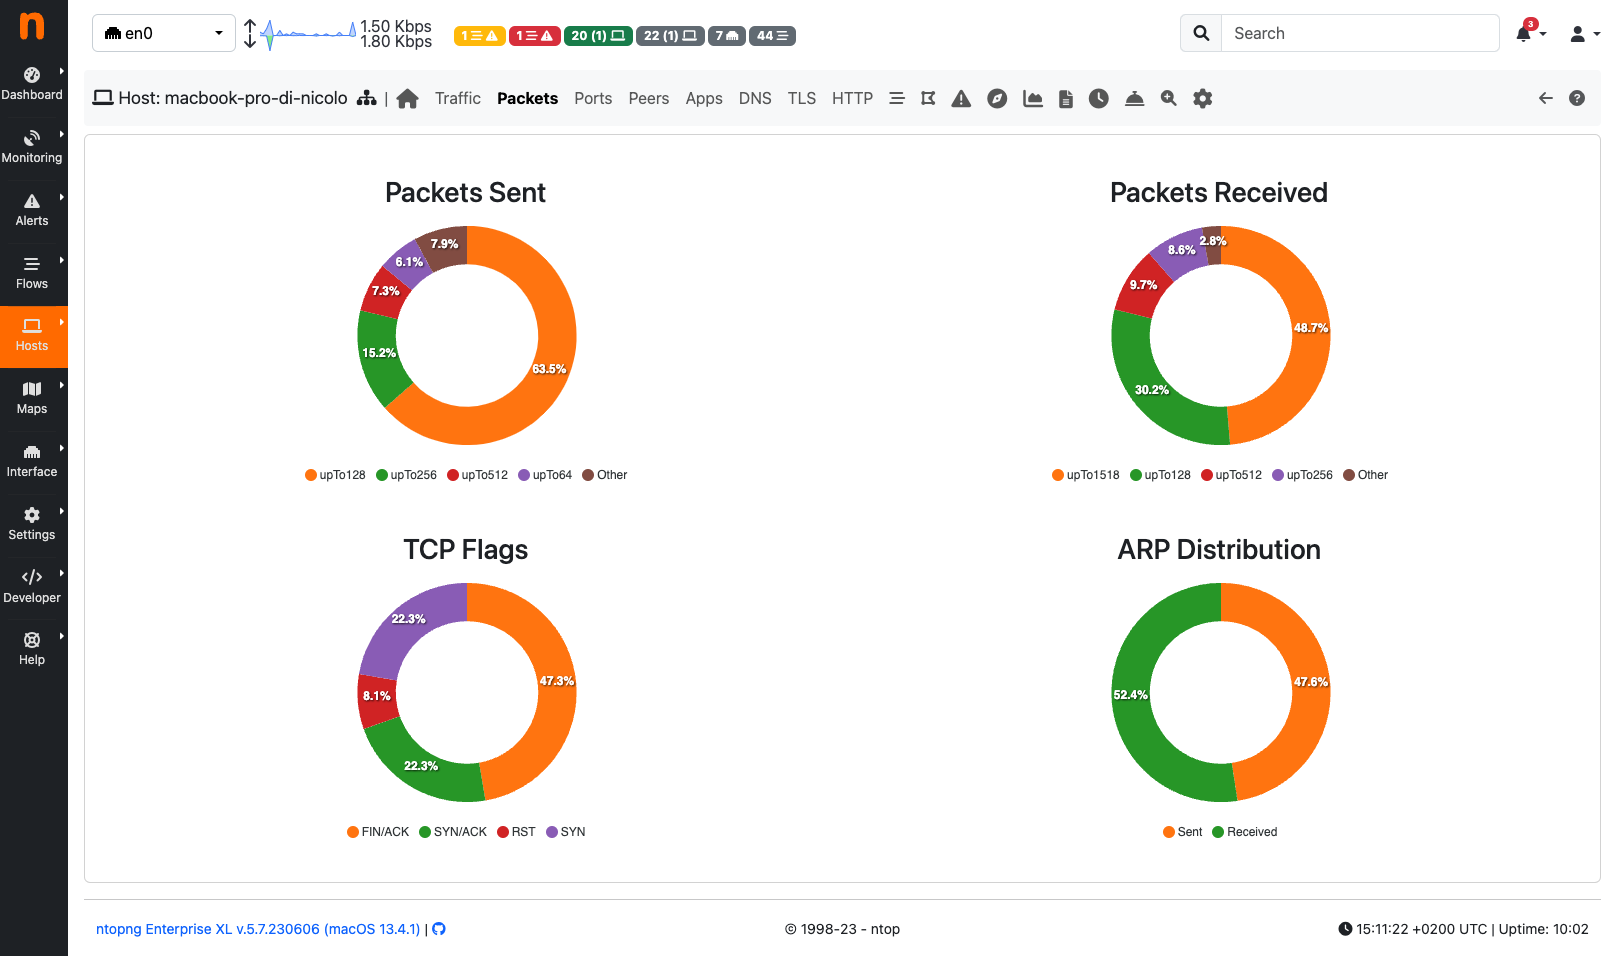Toggle Other legend in Packets Received
The width and height of the screenshot is (1613, 956).
[x=1366, y=475]
